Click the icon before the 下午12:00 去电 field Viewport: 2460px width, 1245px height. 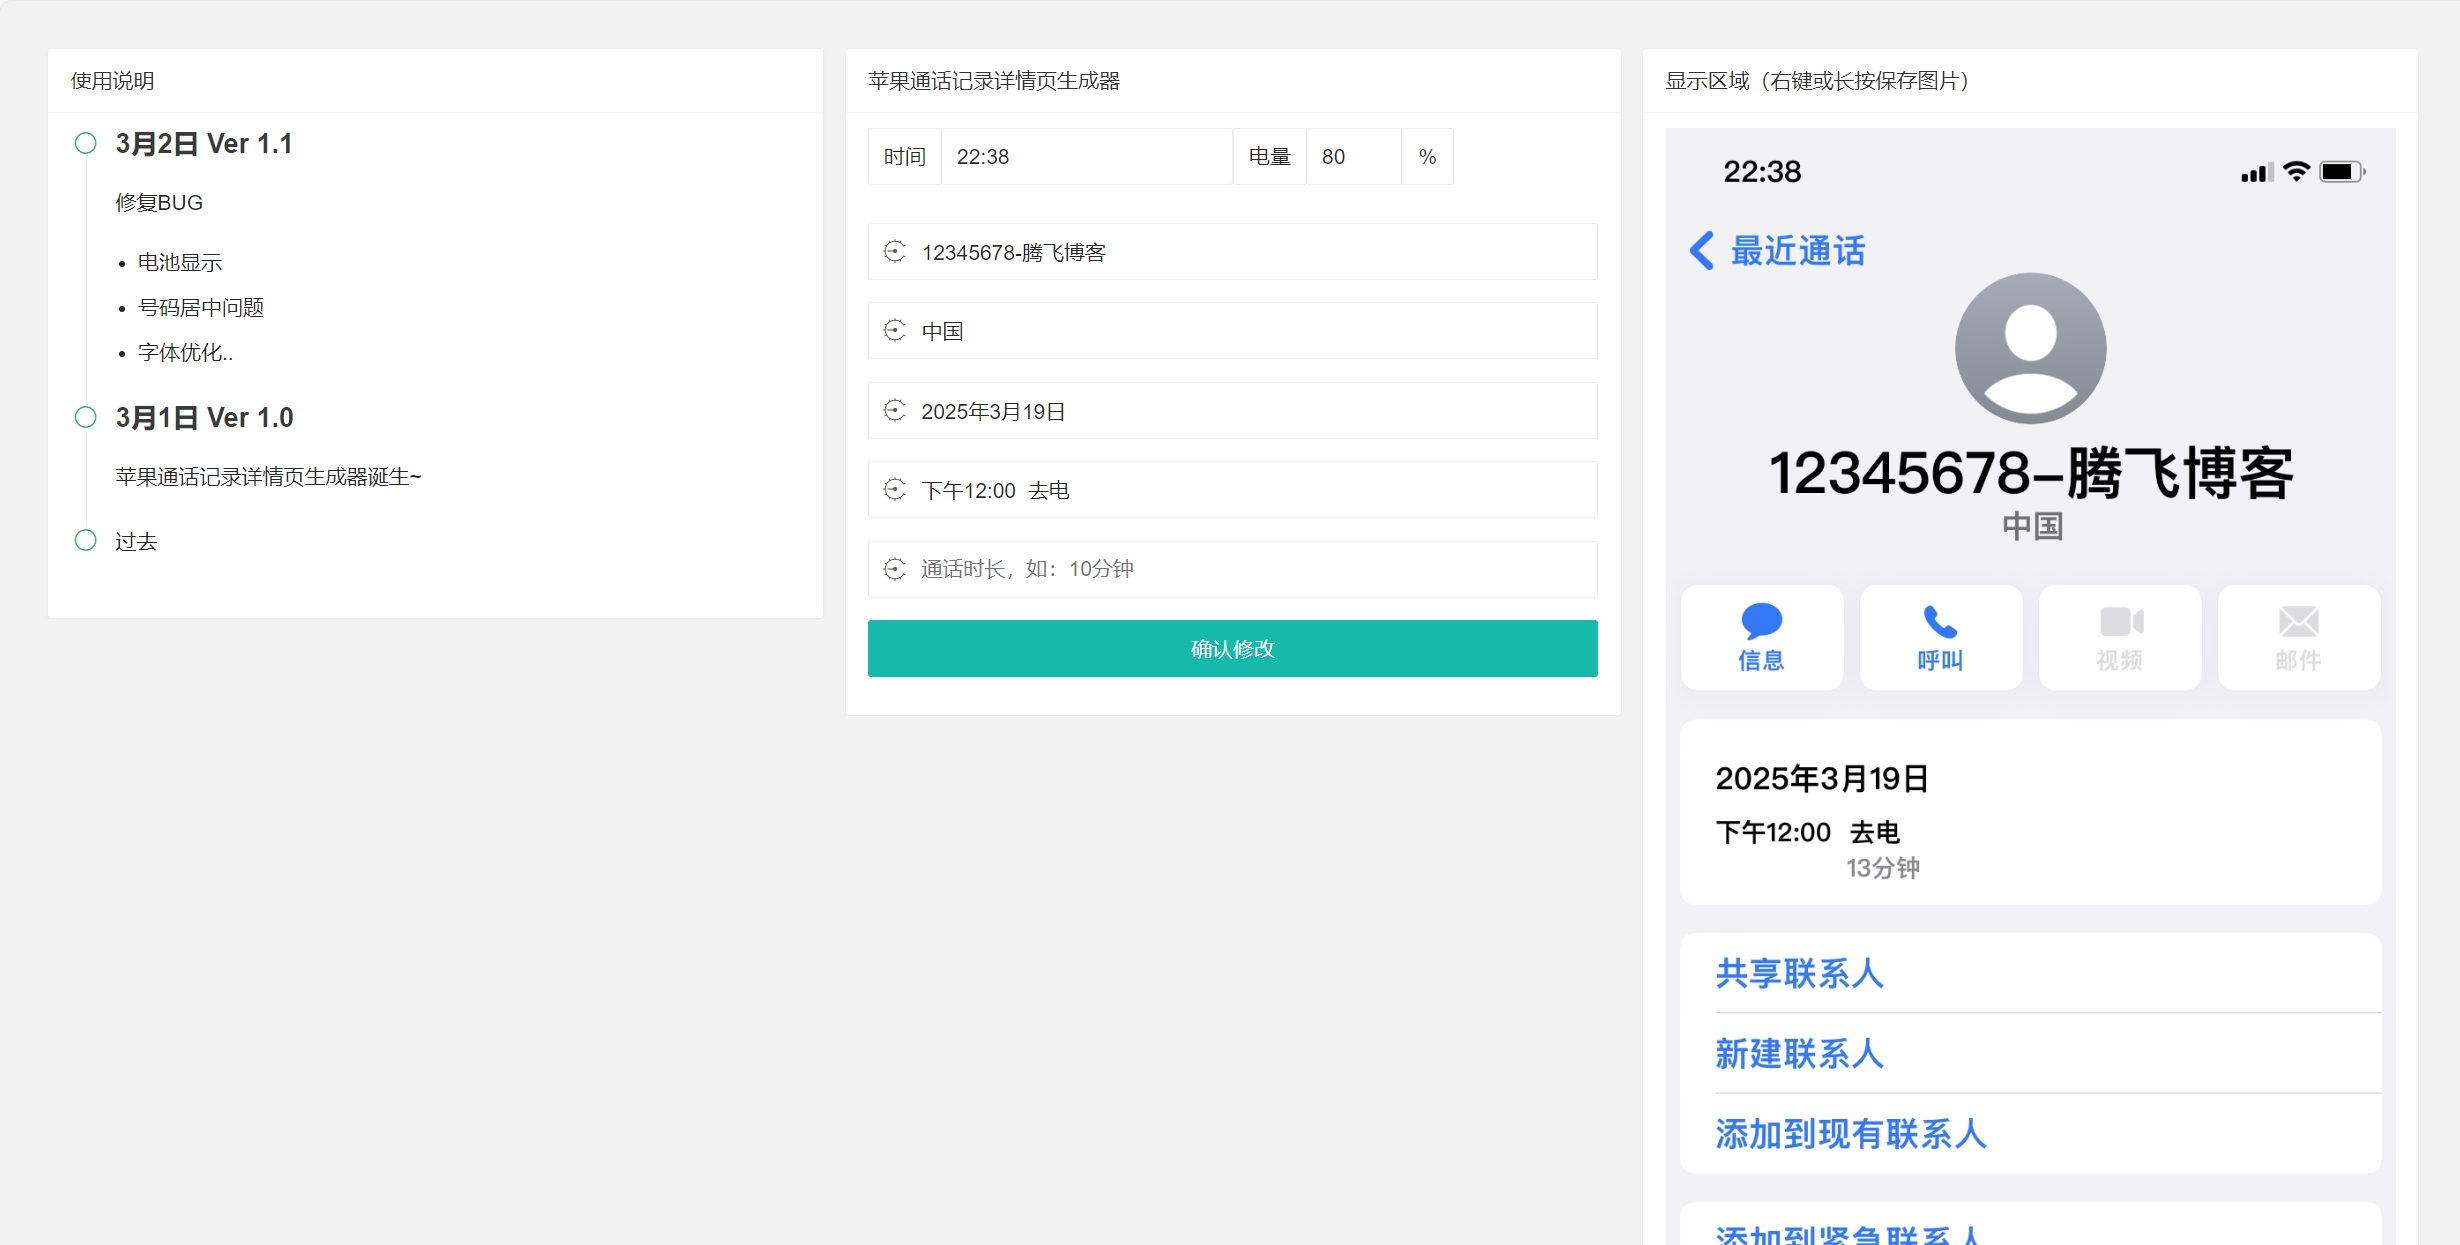[x=894, y=489]
